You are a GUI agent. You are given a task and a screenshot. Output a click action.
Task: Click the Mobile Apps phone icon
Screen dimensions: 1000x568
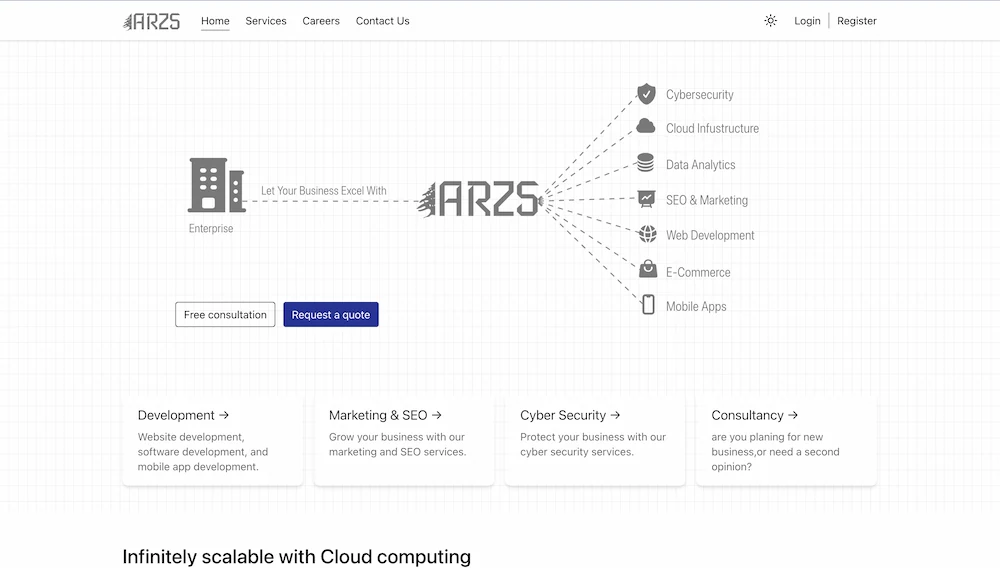(x=648, y=305)
